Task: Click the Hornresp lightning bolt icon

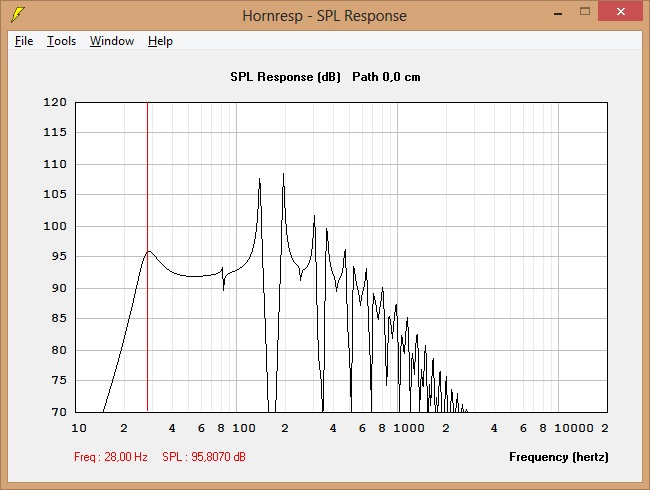Action: (x=17, y=15)
